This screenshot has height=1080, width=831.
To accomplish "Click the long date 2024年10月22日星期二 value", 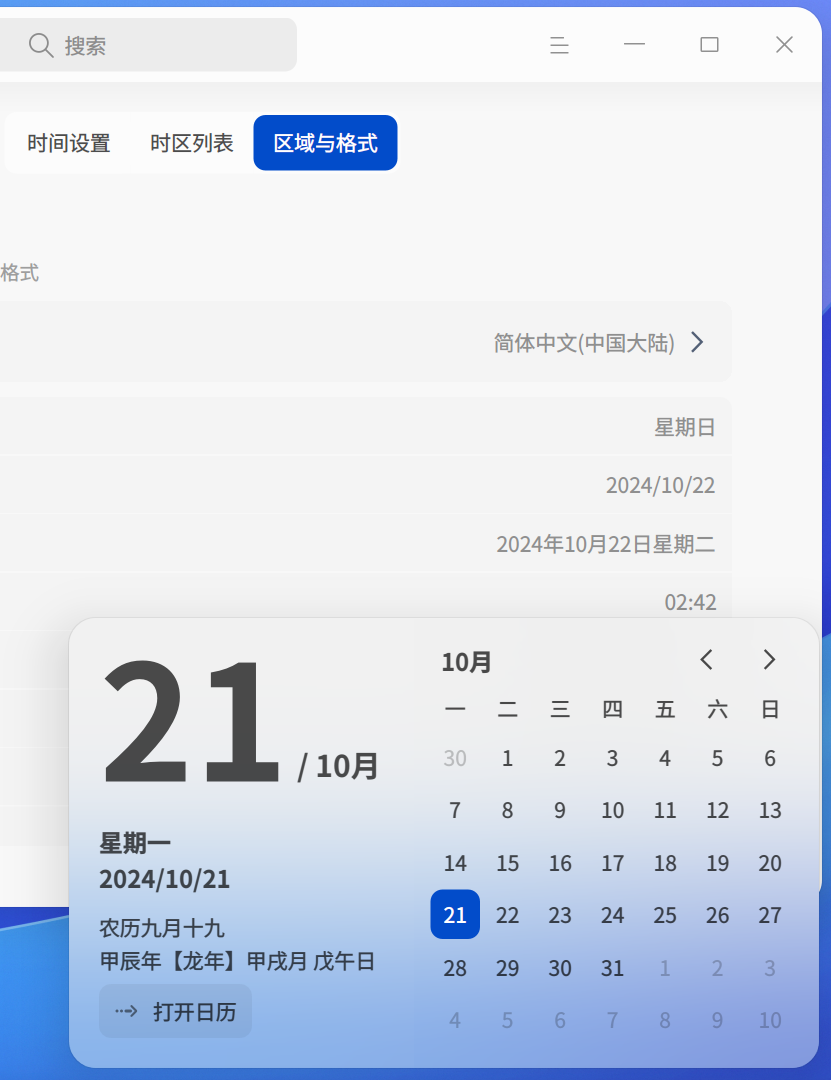I will click(x=606, y=544).
